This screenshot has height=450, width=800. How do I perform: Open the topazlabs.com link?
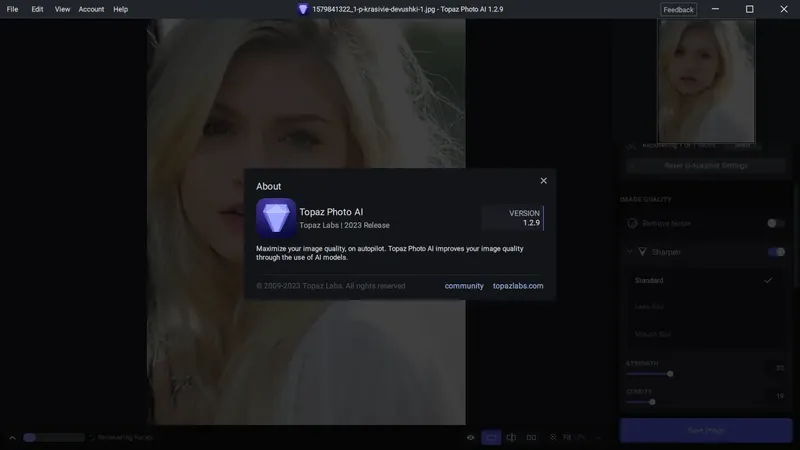click(x=518, y=286)
